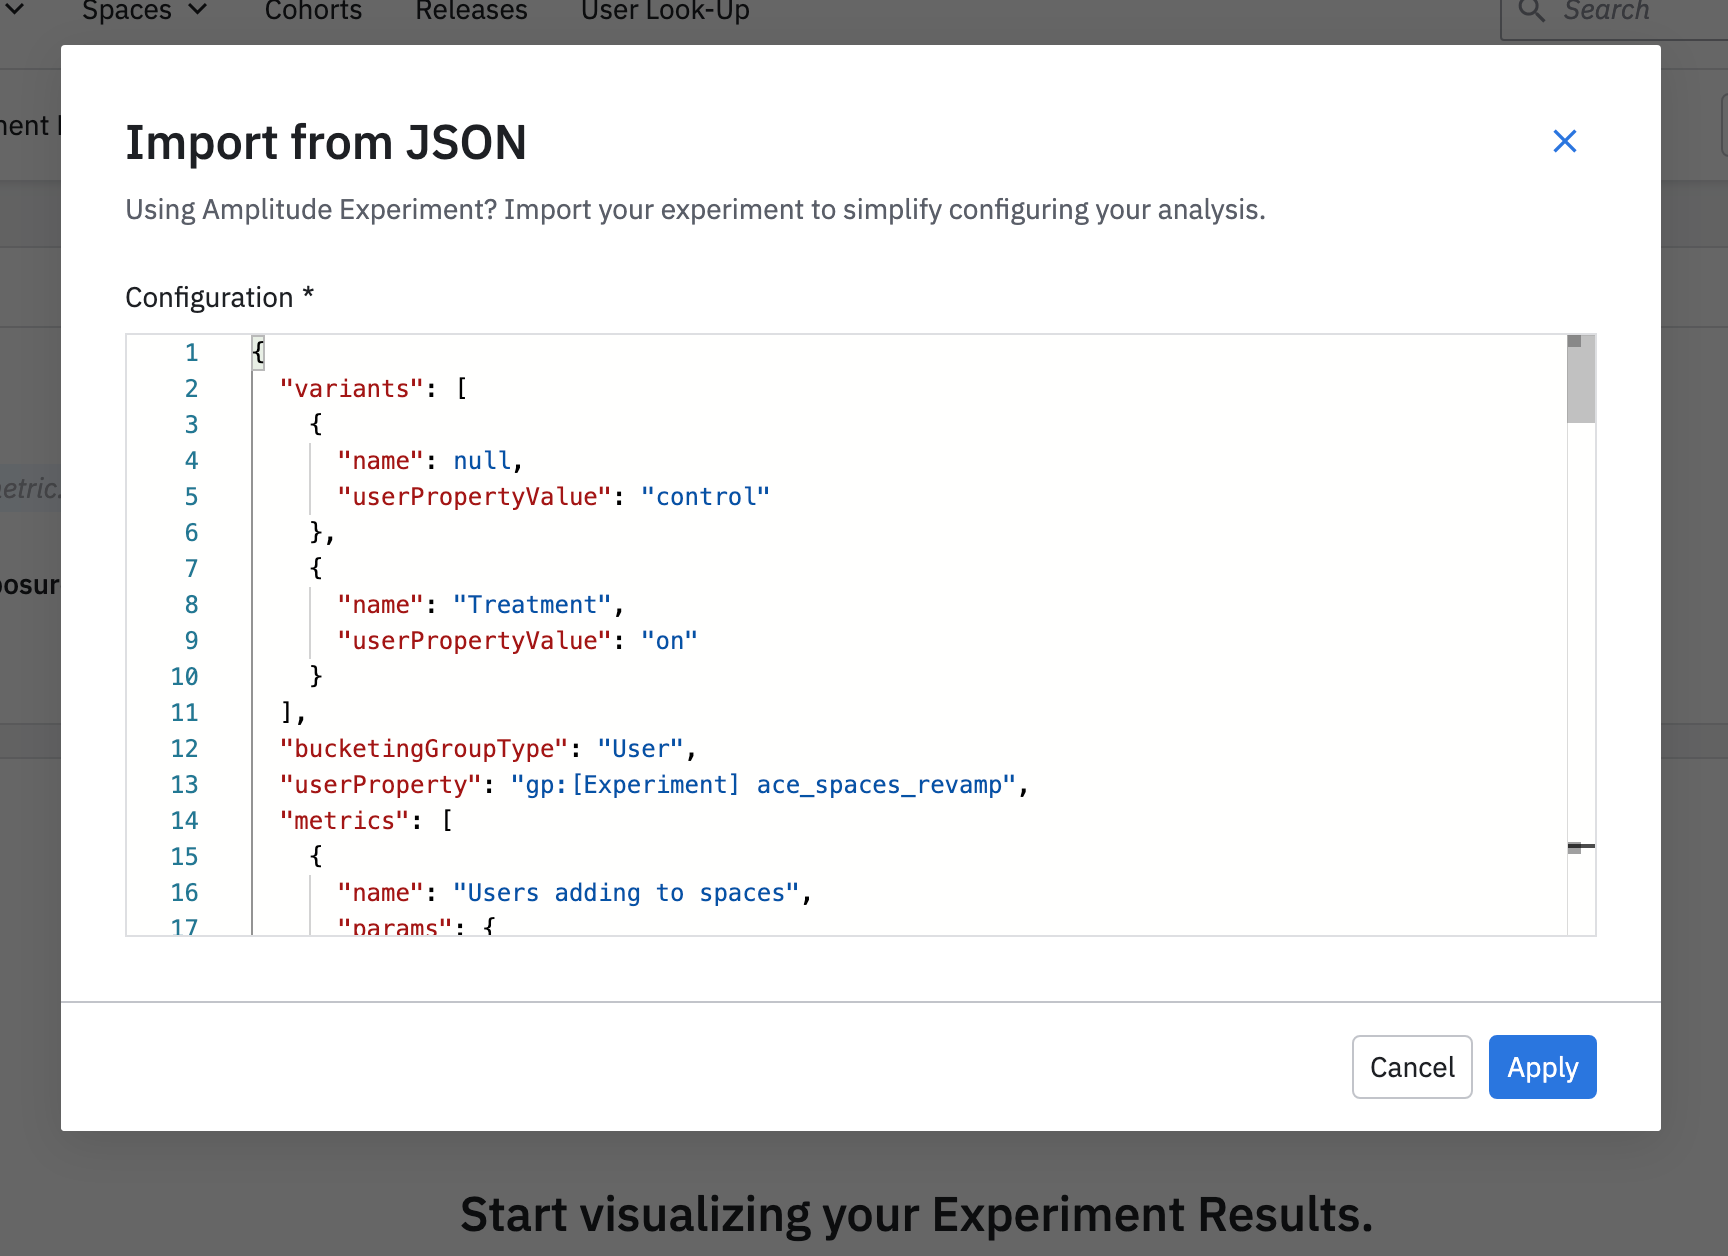Click the "bucketingGroupType" key
The height and width of the screenshot is (1256, 1728).
[x=424, y=748]
